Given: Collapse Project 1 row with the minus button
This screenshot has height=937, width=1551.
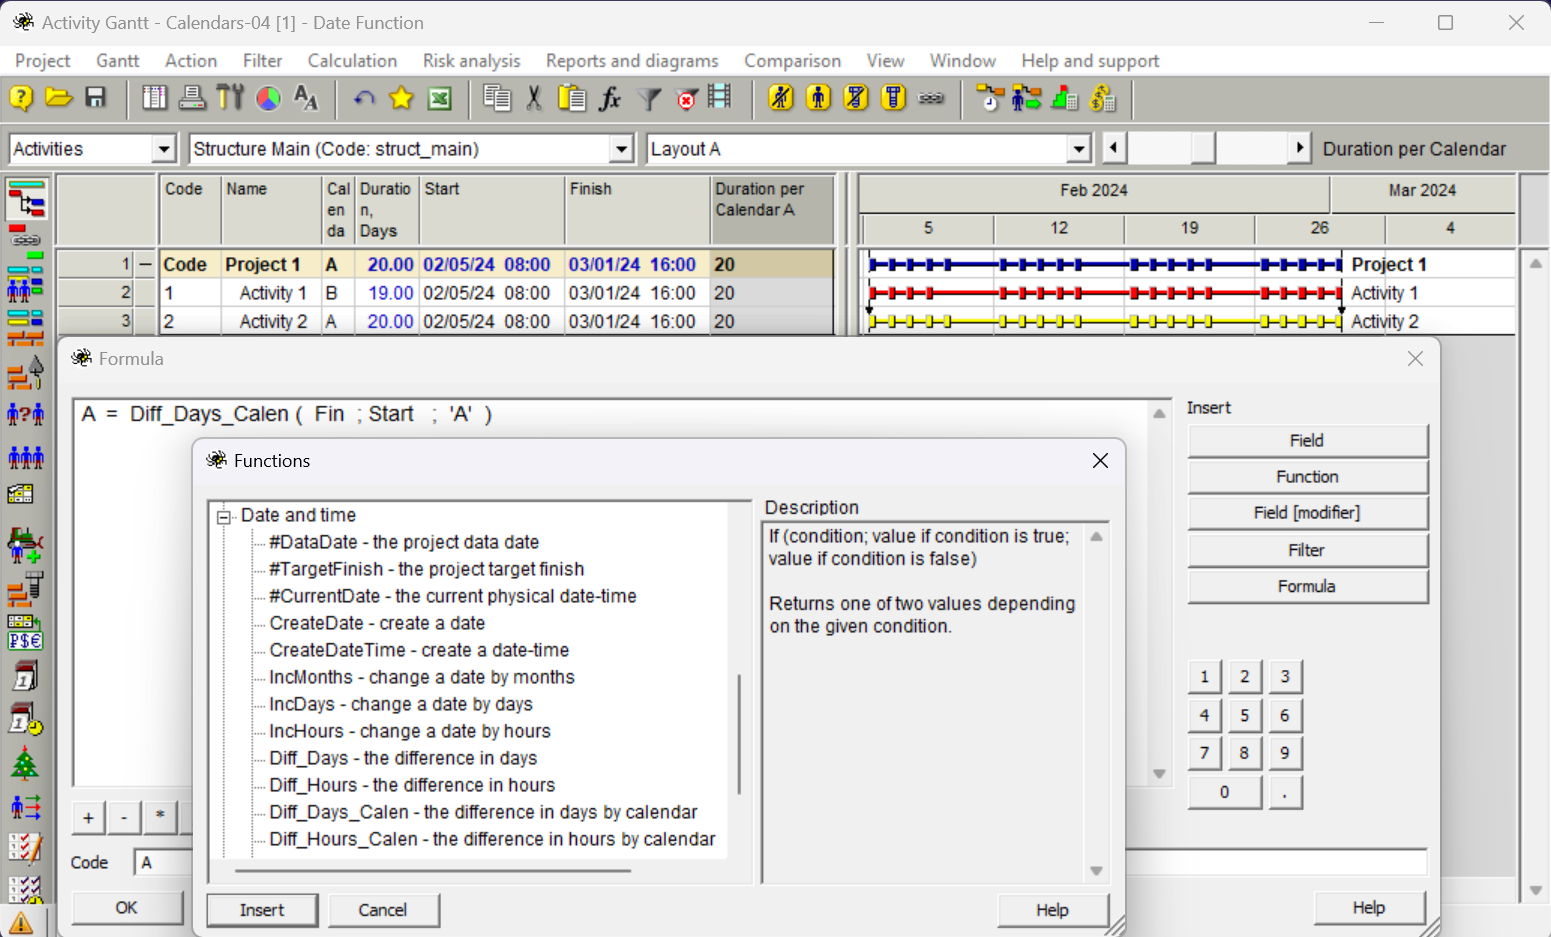Looking at the screenshot, I should (146, 264).
